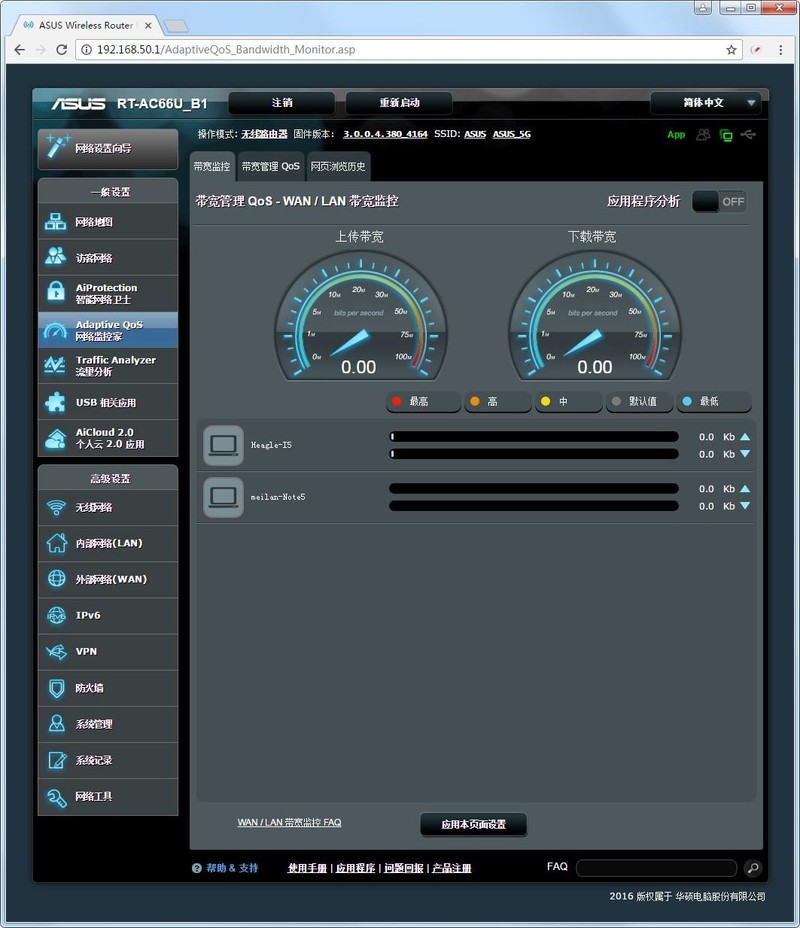Close the ASUS Wireless Router browser tab

[x=148, y=25]
